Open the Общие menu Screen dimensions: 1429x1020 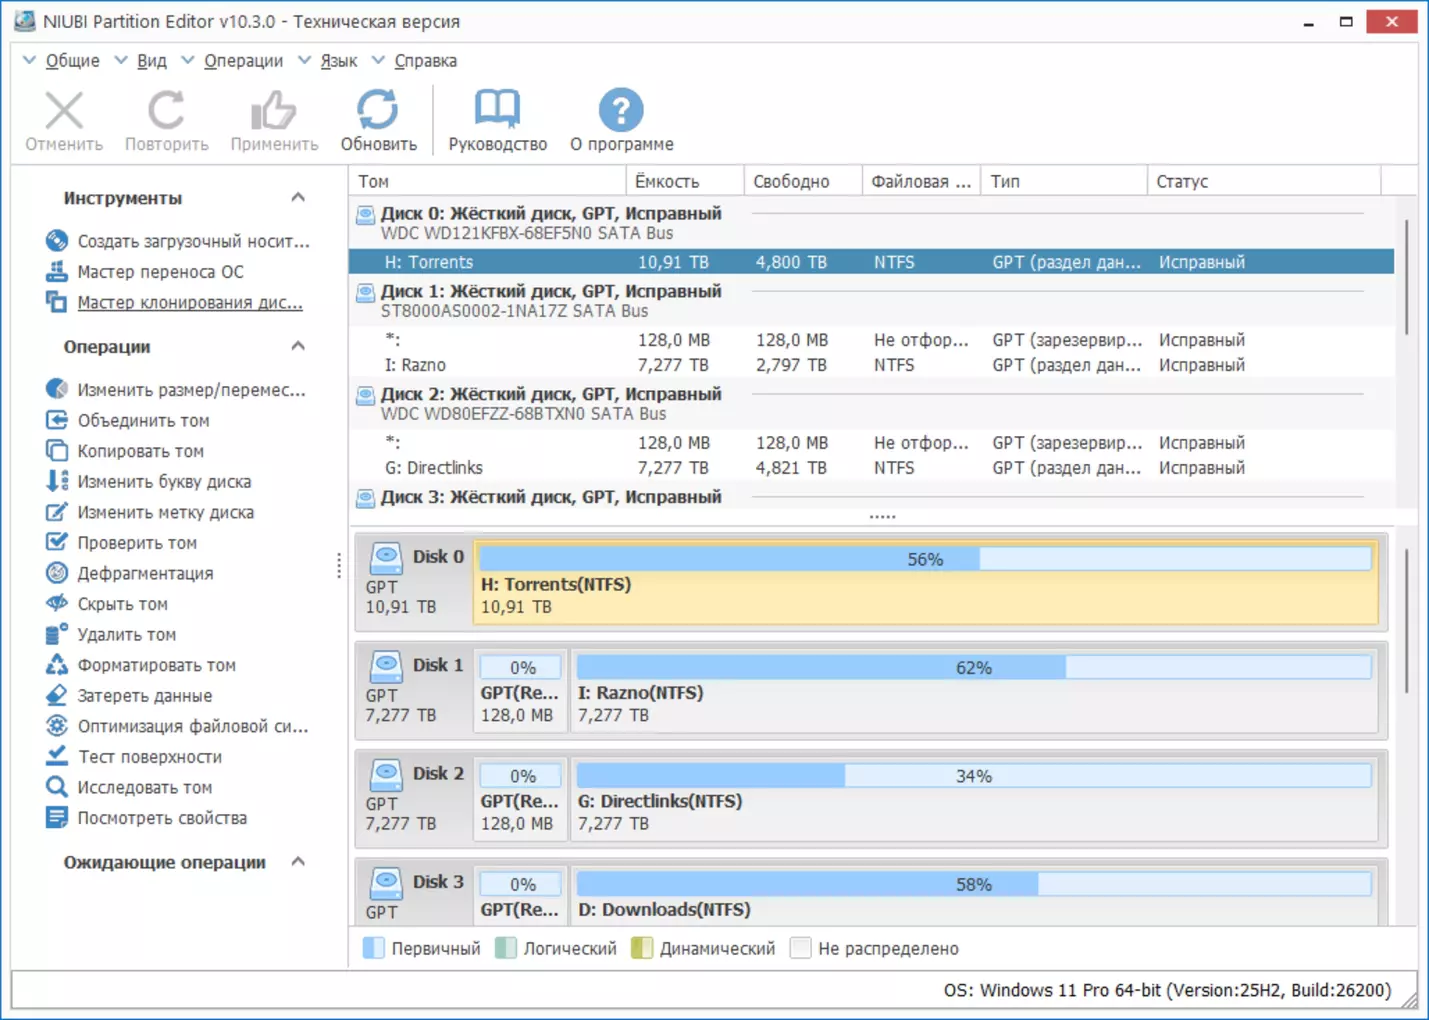pyautogui.click(x=71, y=61)
